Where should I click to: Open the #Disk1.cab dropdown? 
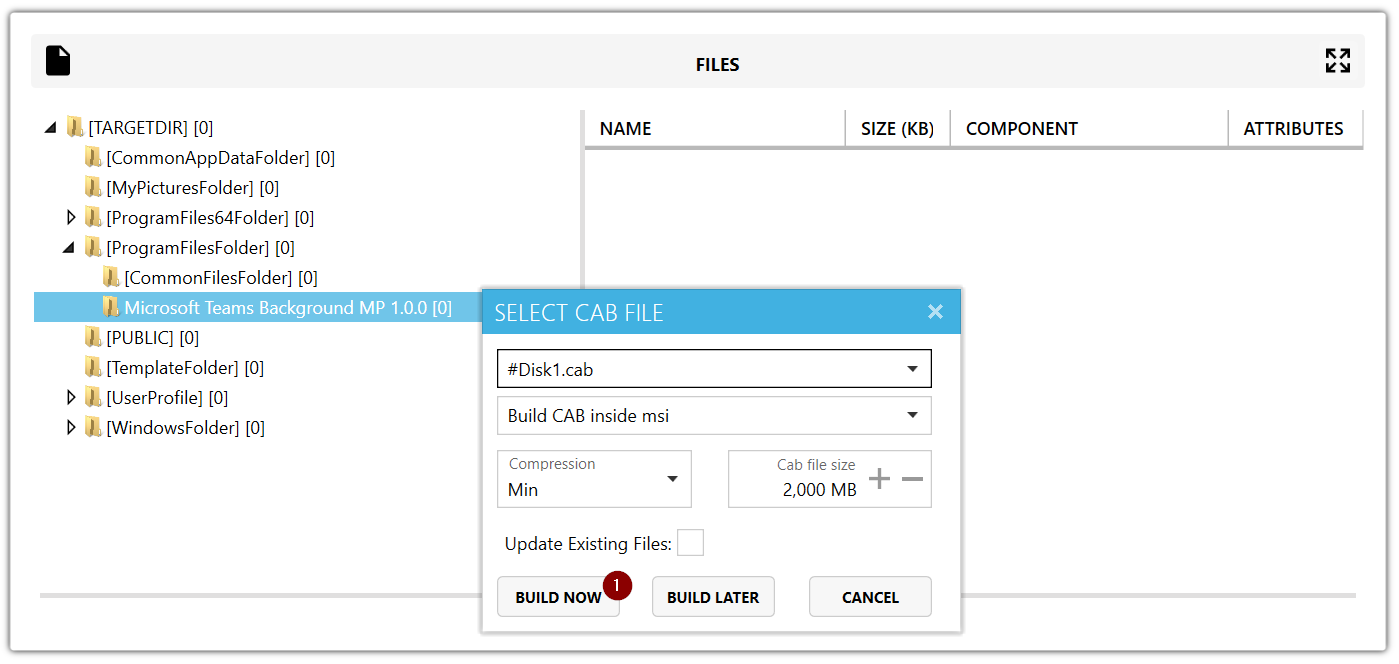(x=714, y=369)
